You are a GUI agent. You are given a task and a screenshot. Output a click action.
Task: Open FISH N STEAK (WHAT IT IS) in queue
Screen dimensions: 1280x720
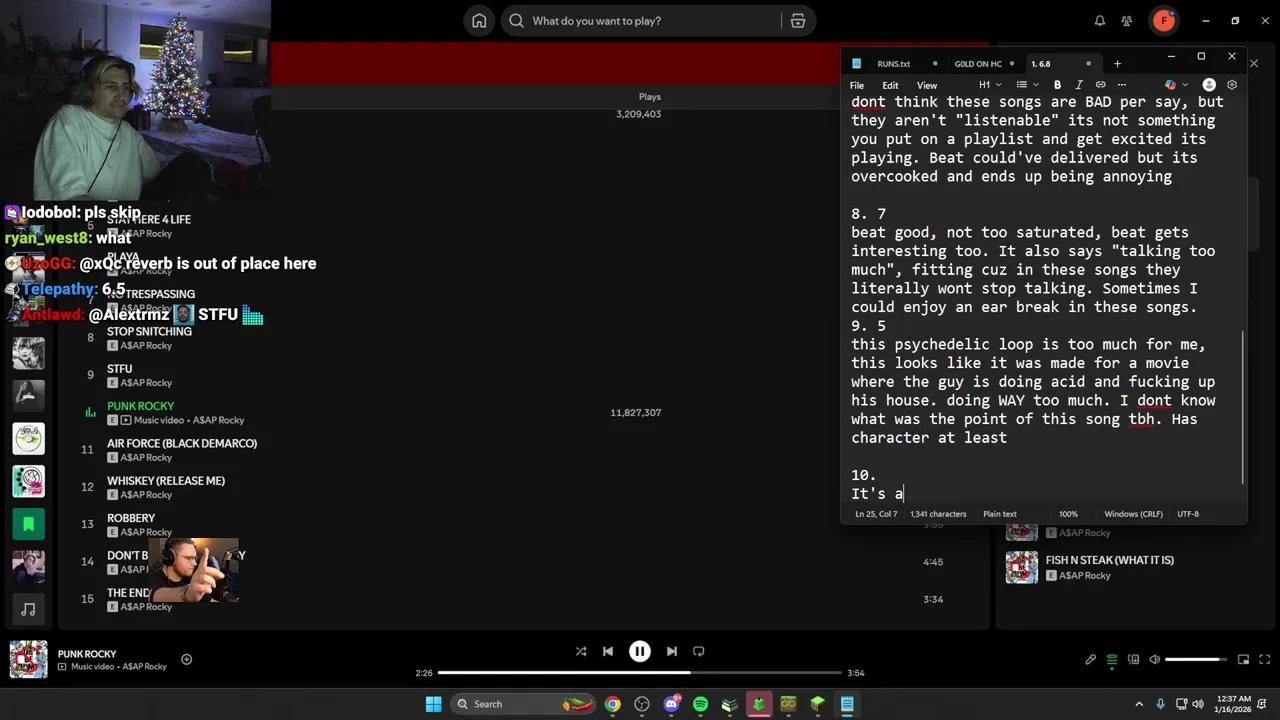(x=1110, y=560)
